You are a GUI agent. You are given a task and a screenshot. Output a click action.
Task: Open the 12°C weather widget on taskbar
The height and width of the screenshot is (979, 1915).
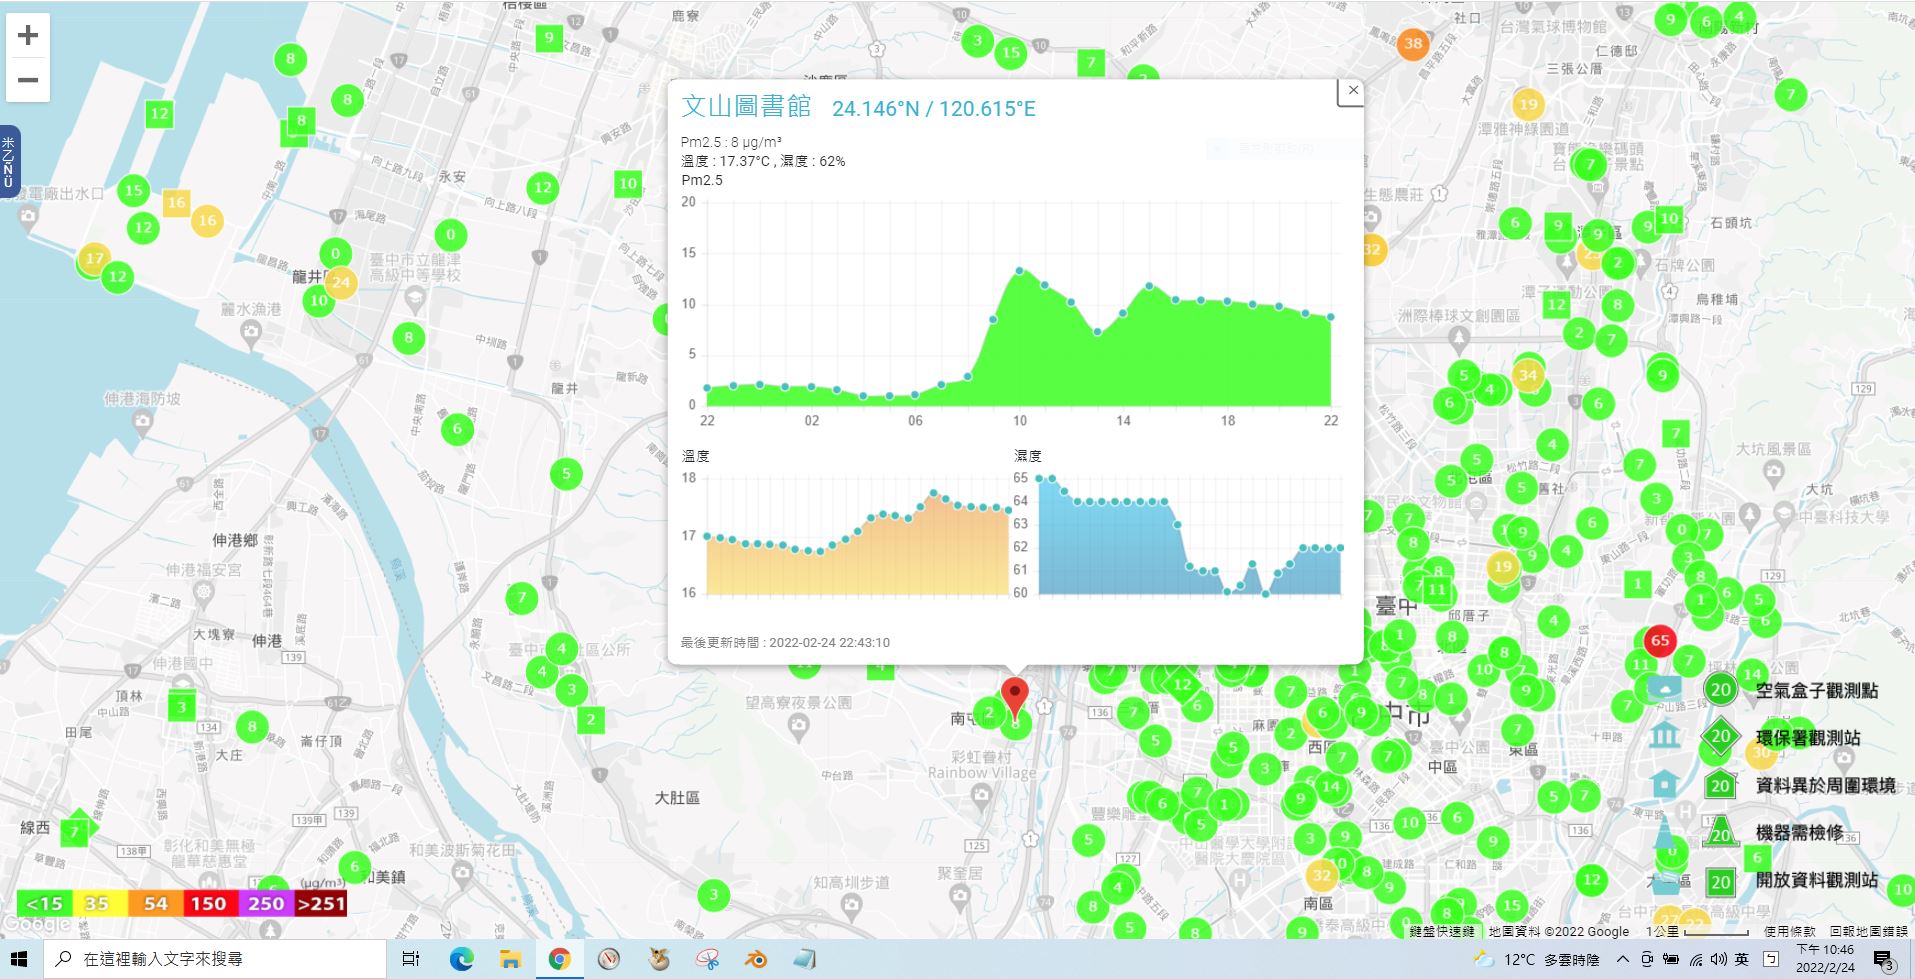tap(1537, 959)
